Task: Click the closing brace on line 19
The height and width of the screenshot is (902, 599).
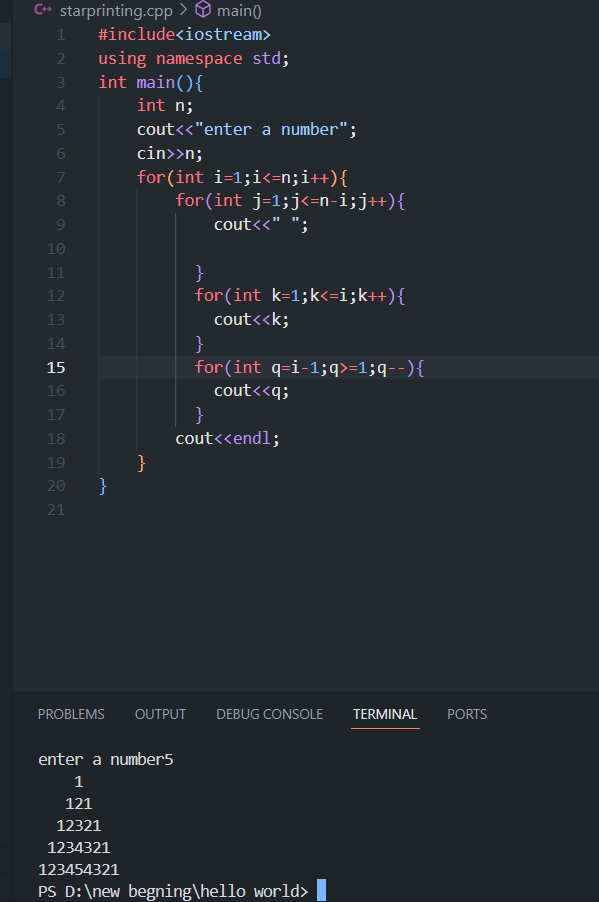Action: [142, 463]
